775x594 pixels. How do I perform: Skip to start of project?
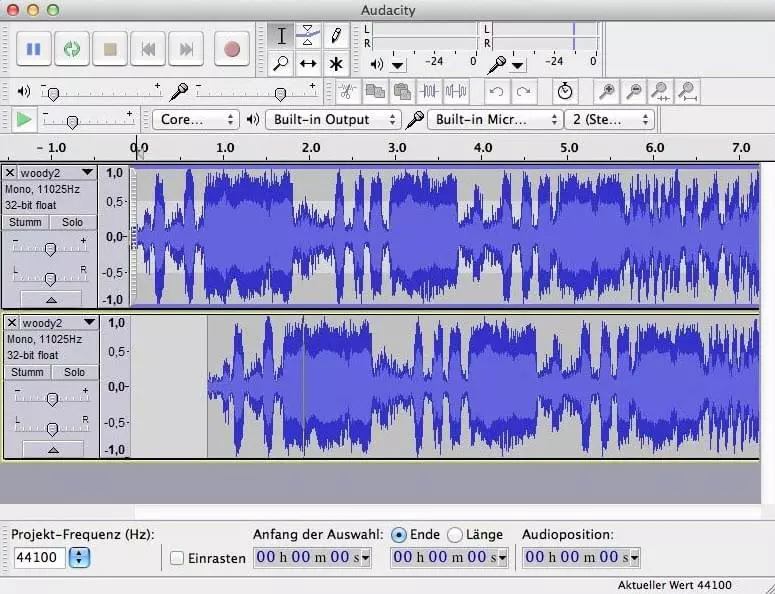[148, 49]
